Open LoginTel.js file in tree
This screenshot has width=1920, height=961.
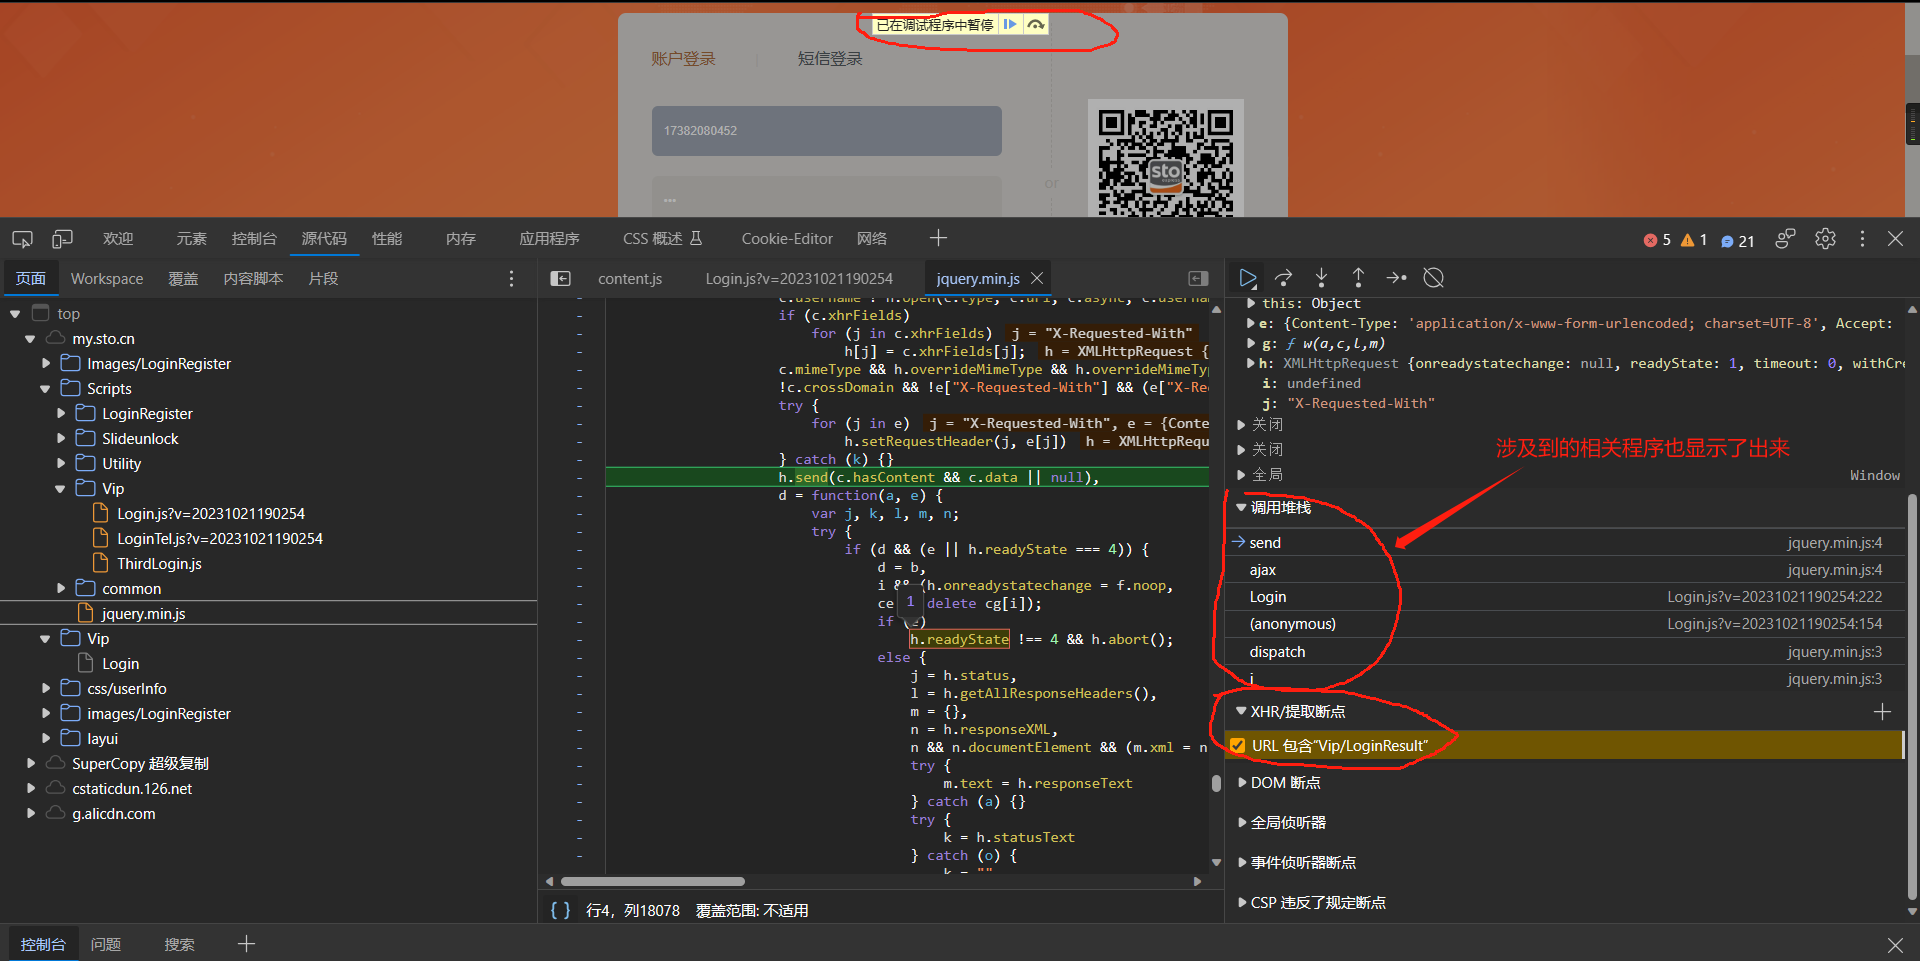[220, 539]
